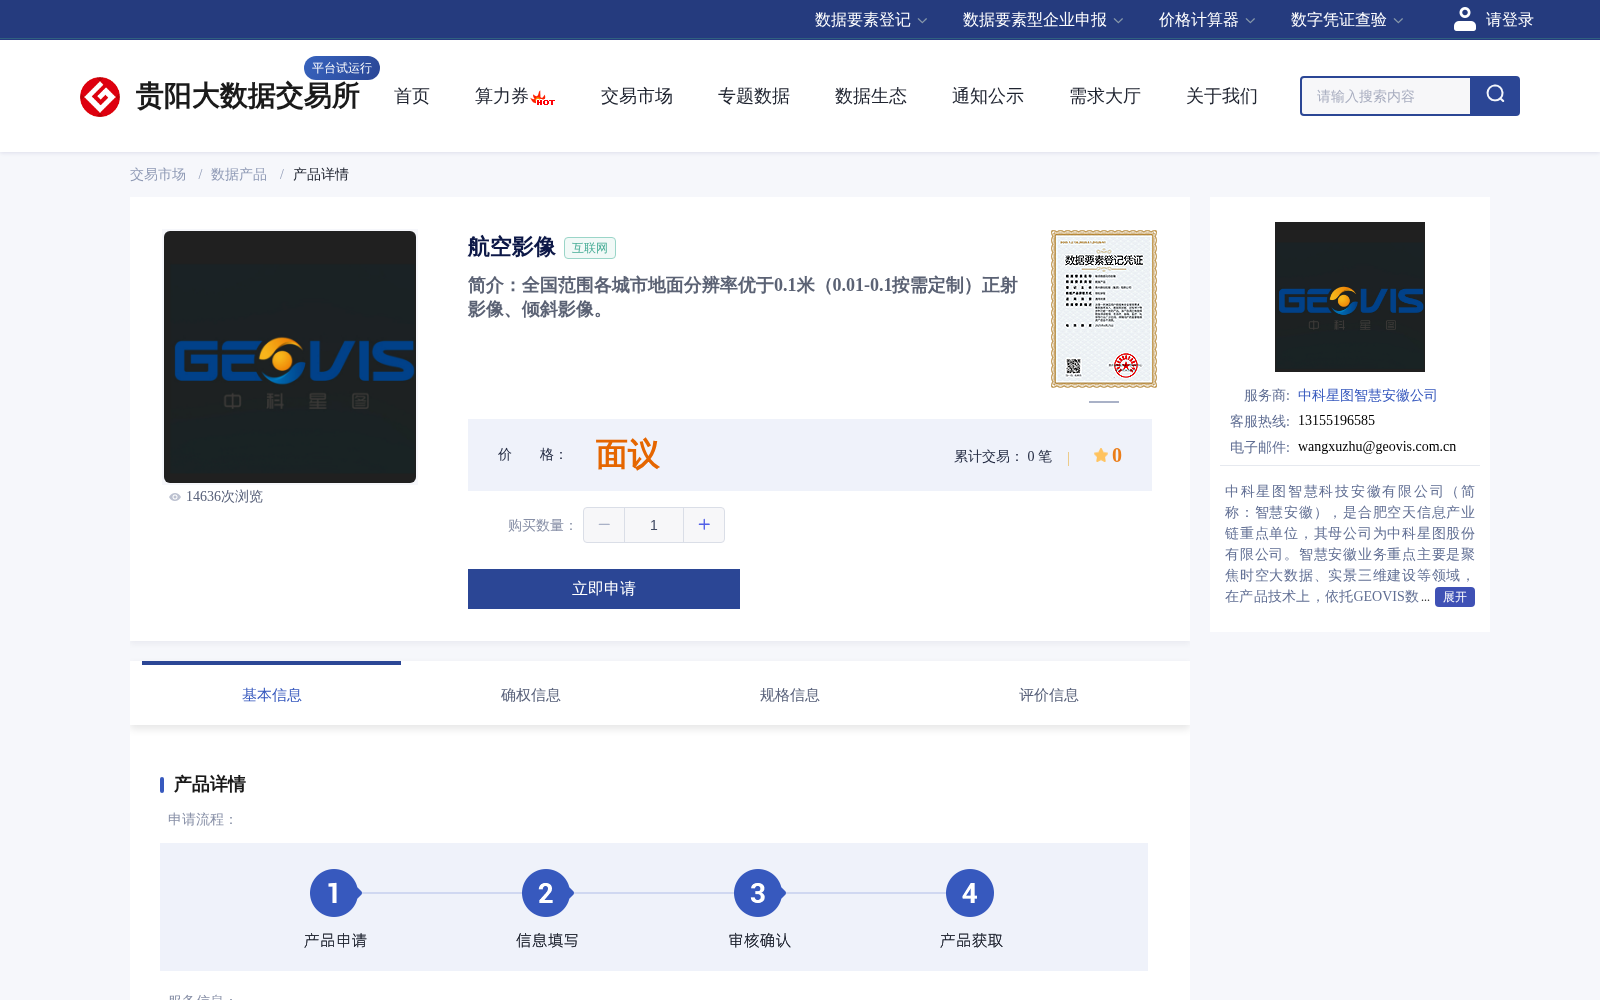The height and width of the screenshot is (1000, 1600).
Task: Click the 面议 price text
Action: click(627, 455)
